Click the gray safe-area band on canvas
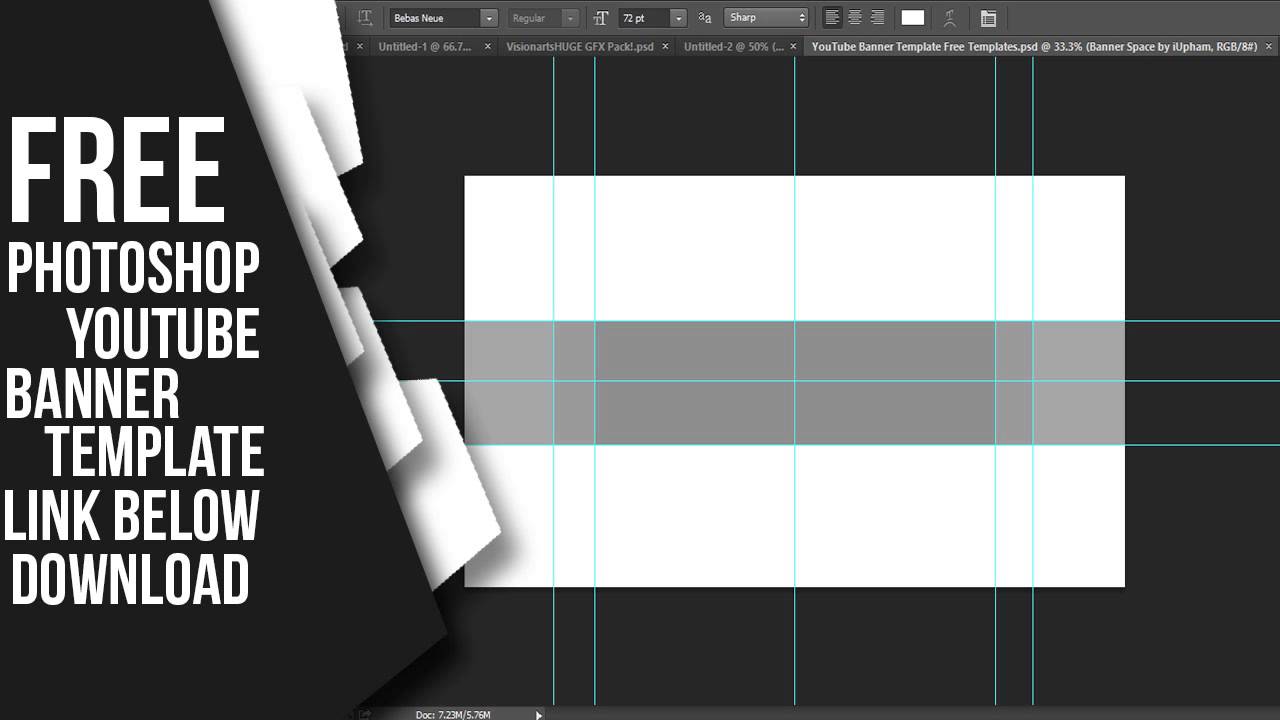Screen dimensions: 1280x720 click(794, 383)
